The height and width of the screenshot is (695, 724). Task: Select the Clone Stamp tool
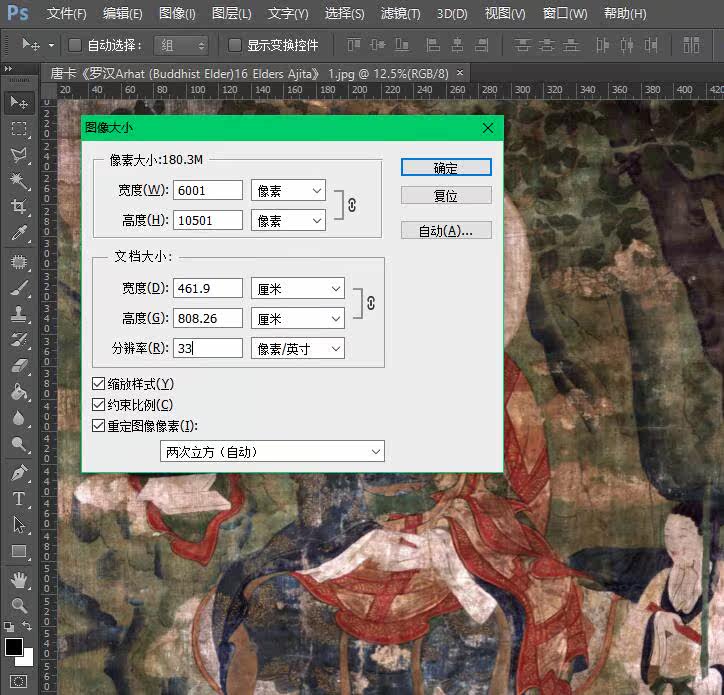click(18, 314)
